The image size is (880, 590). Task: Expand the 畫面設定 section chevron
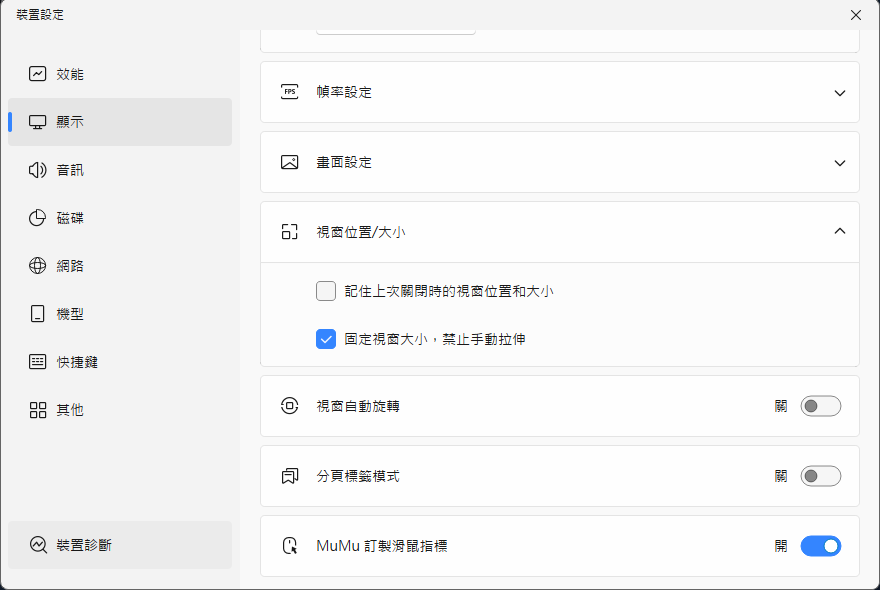pos(839,162)
